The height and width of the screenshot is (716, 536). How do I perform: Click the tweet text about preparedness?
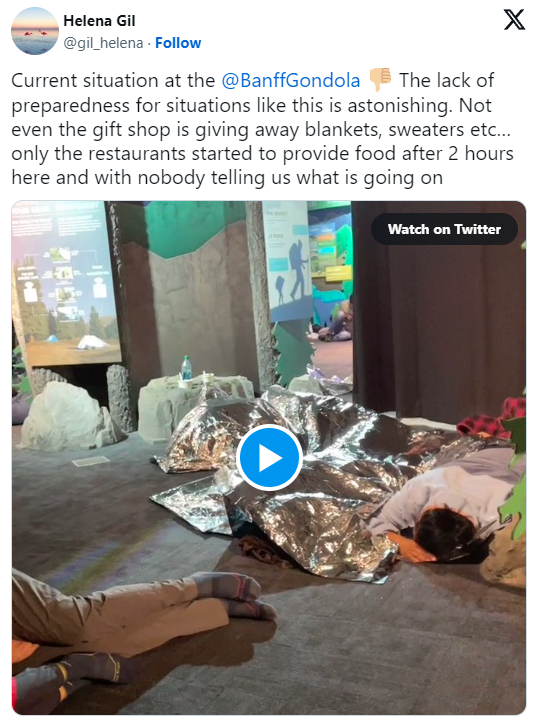point(263,129)
